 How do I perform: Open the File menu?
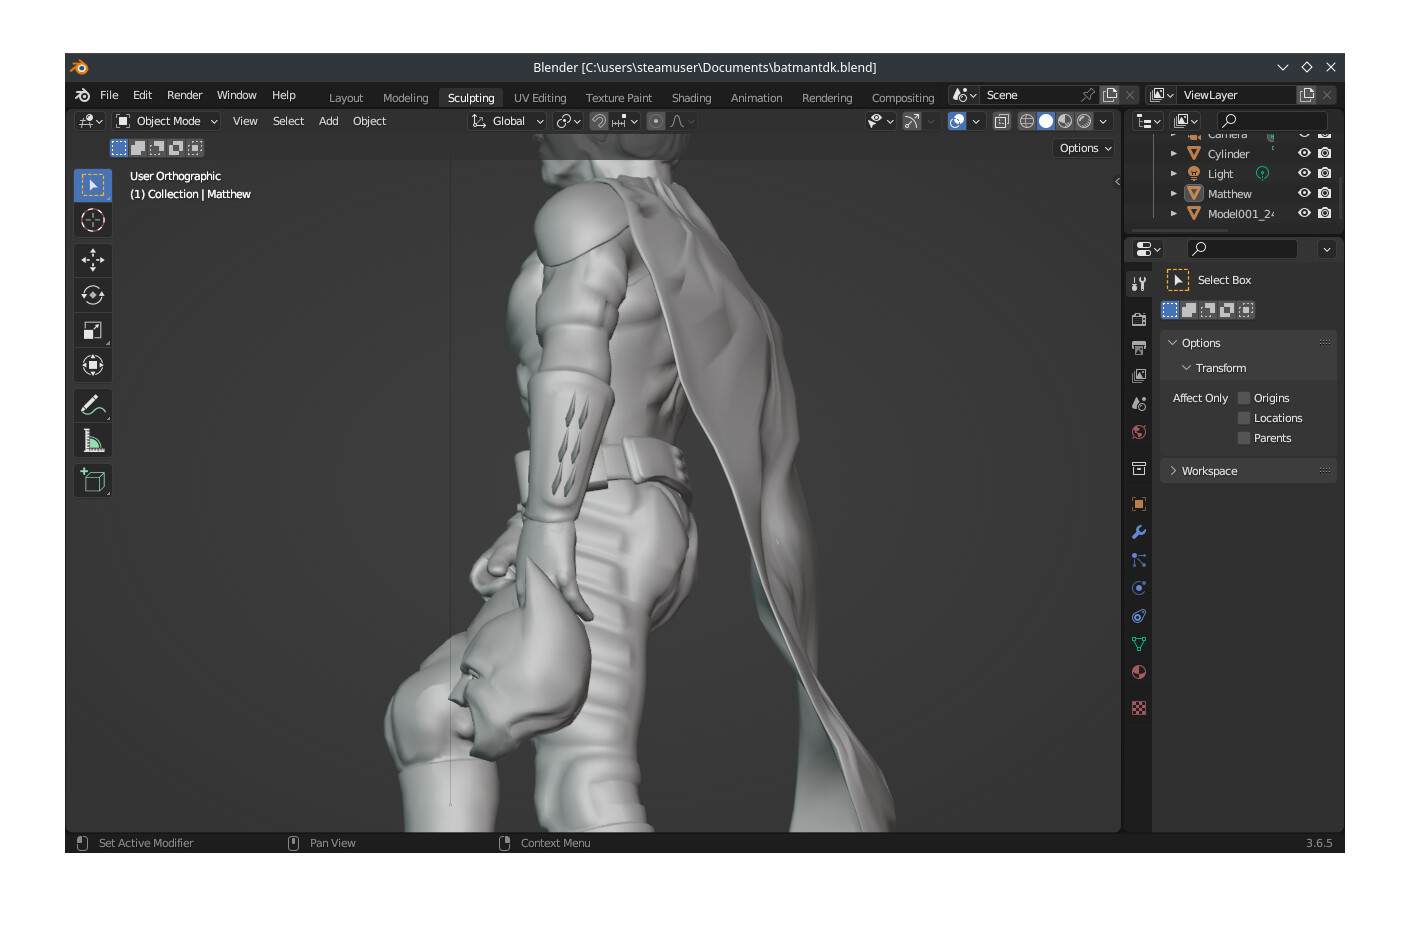click(109, 95)
